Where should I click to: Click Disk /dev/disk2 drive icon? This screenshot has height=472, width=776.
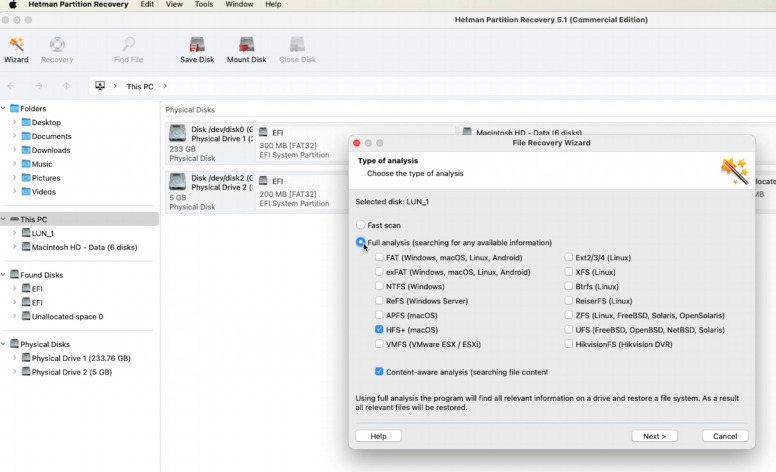pyautogui.click(x=177, y=182)
